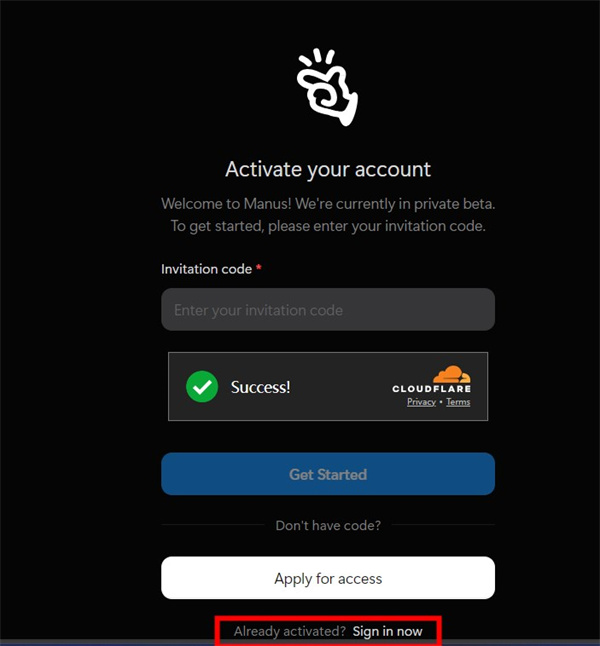Click the Success! verification text

(260, 387)
